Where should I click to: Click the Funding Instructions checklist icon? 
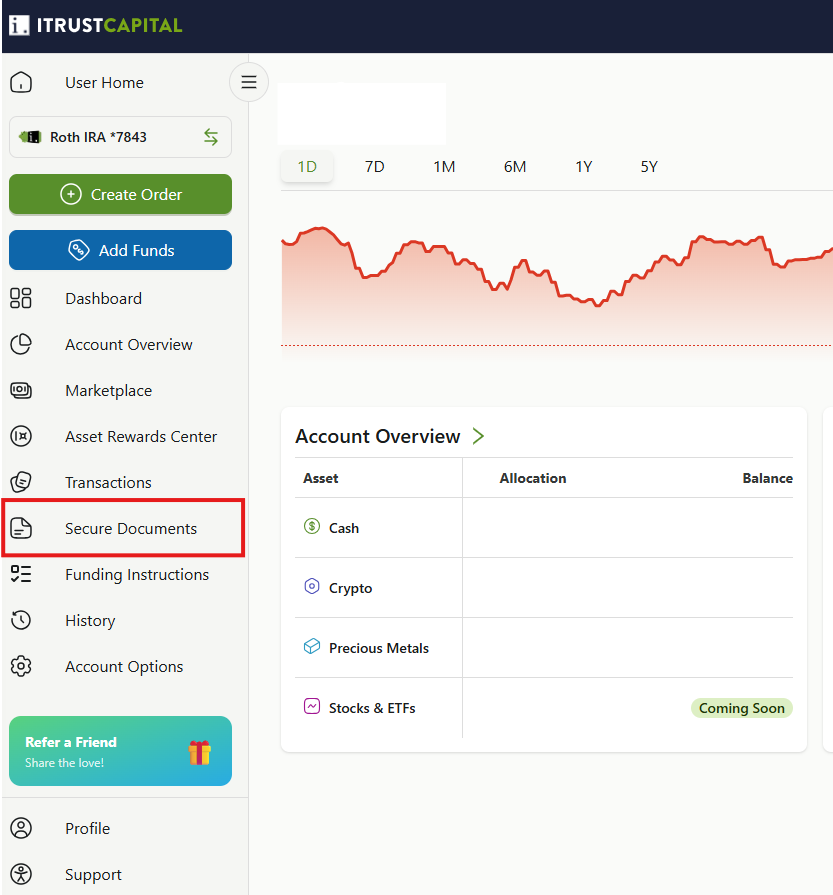[x=21, y=574]
